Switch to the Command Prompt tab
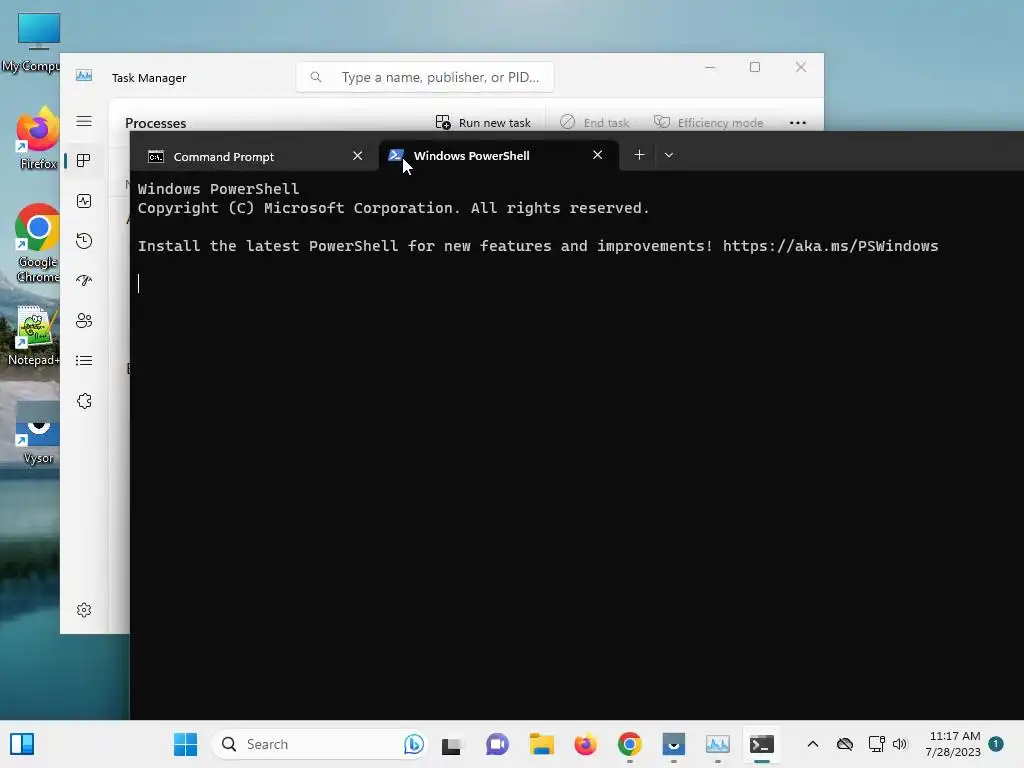This screenshot has height=768, width=1024. 255,157
